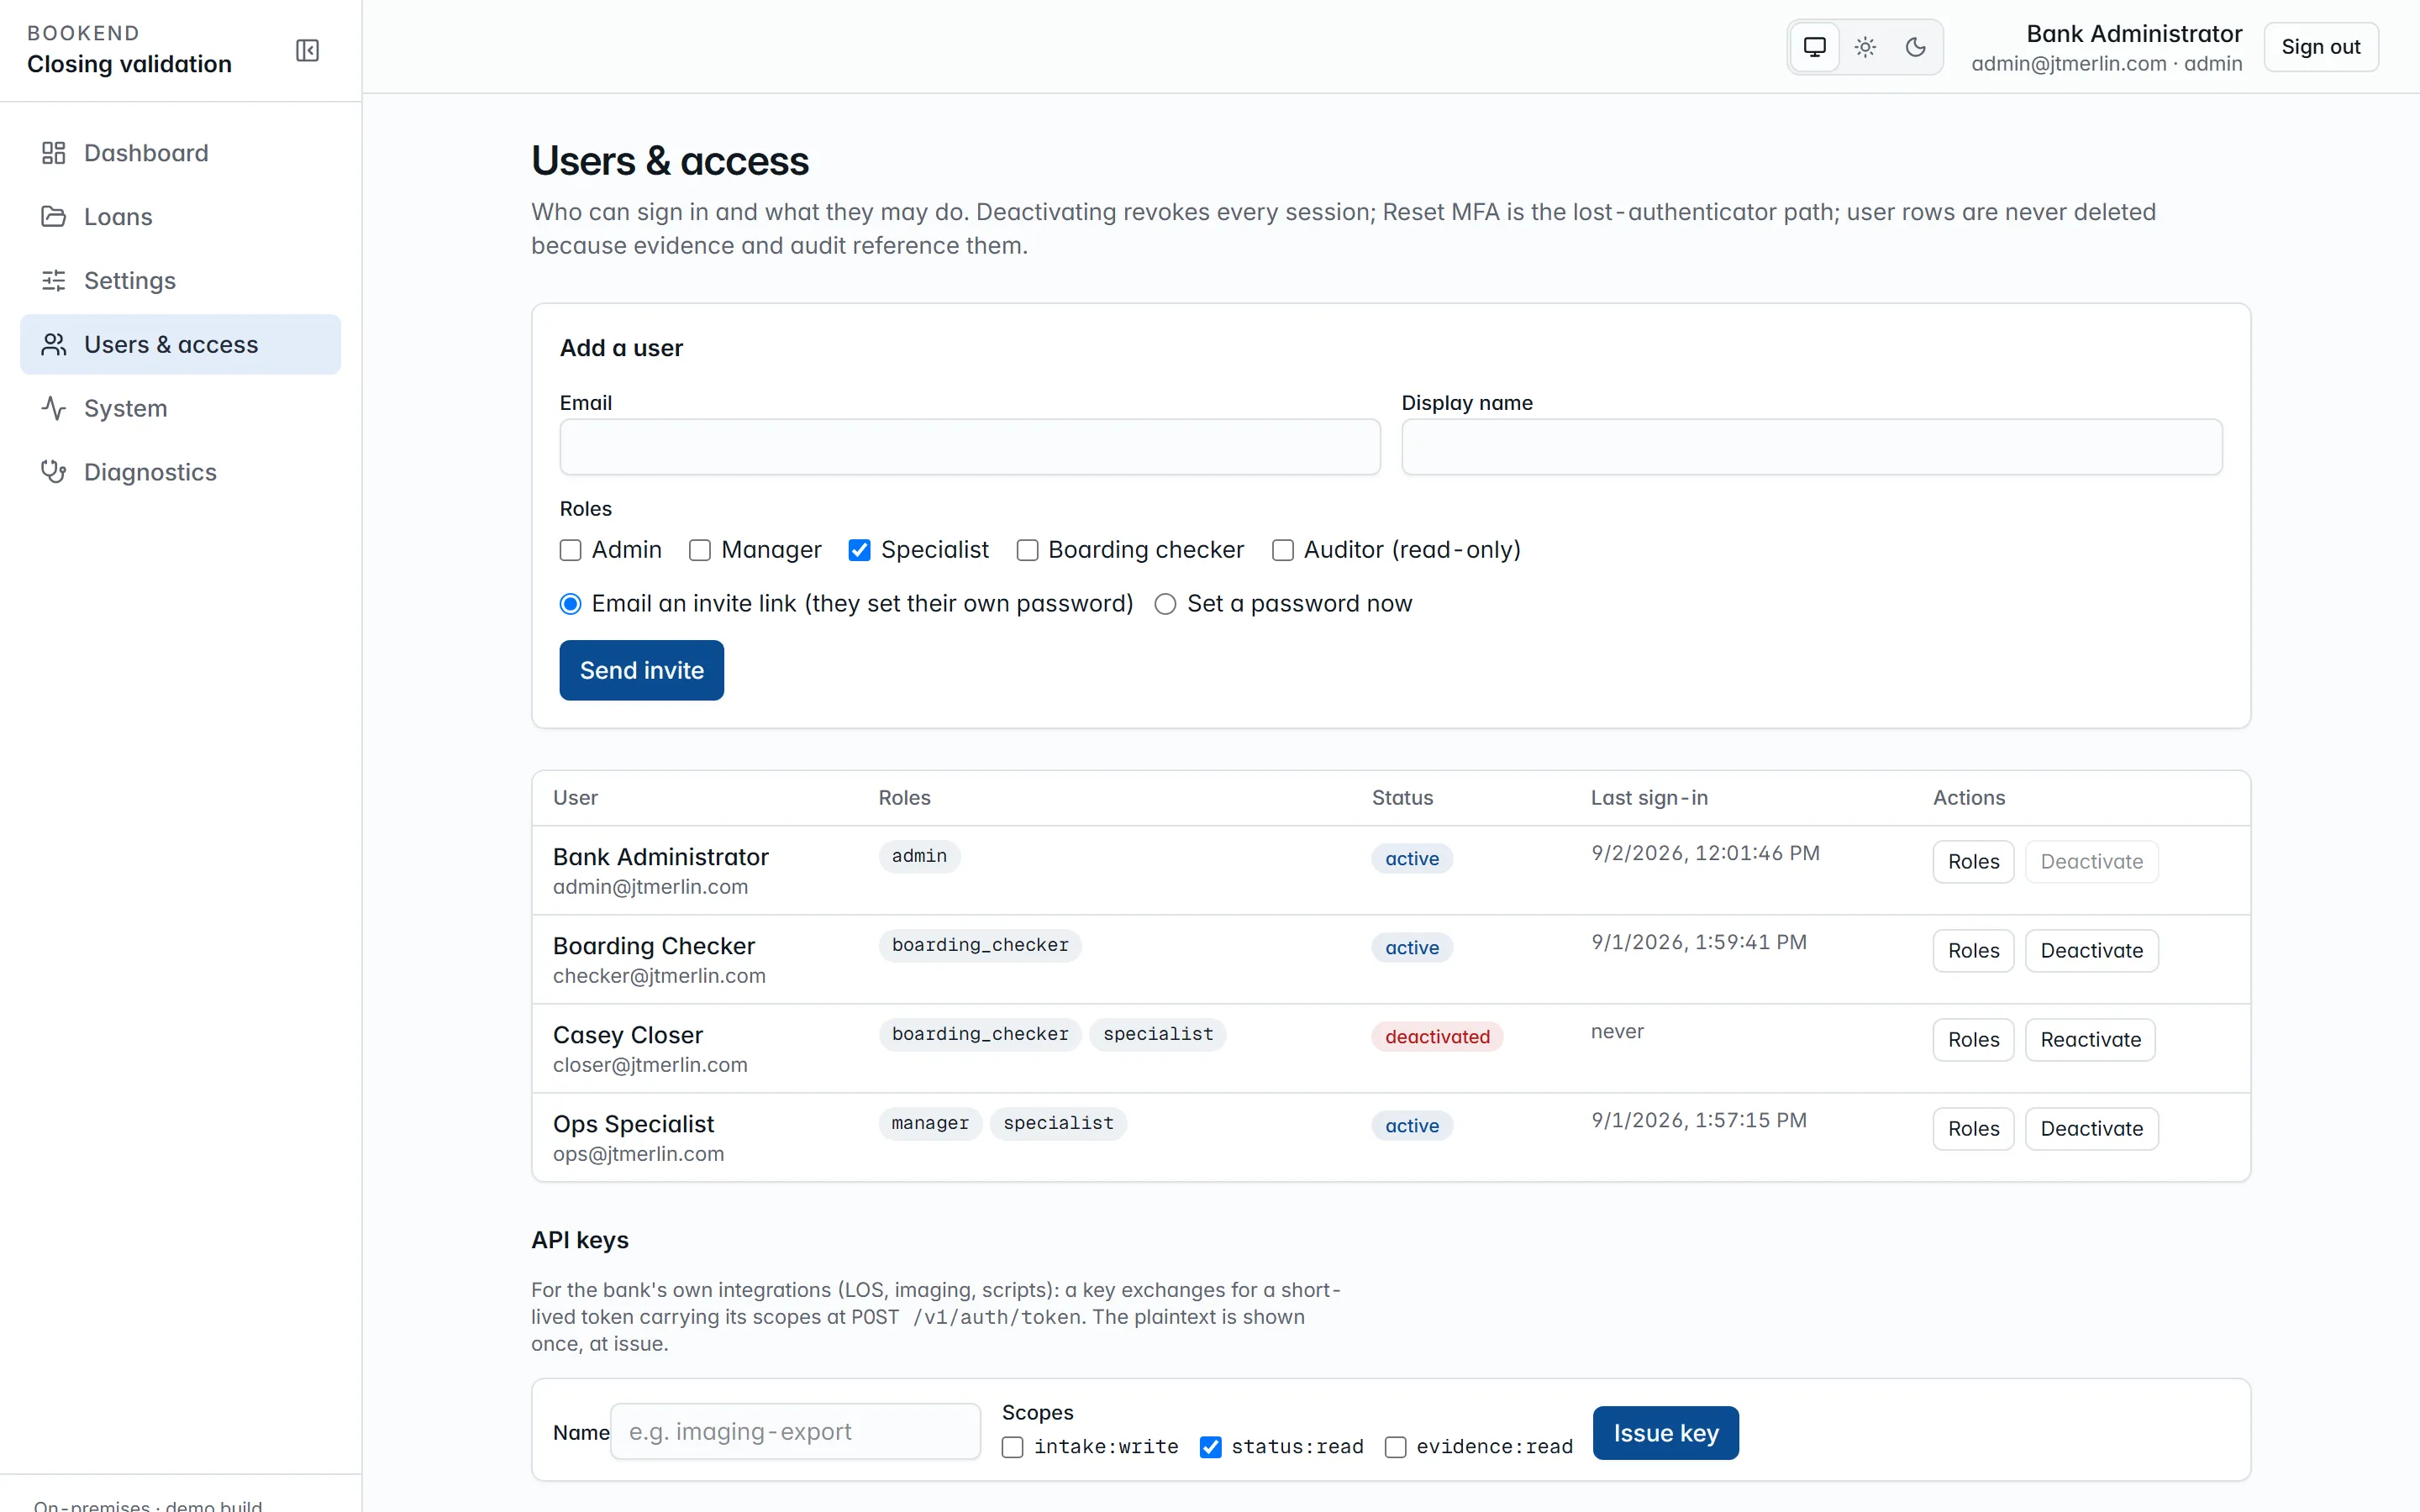Select Email an invite link radio
This screenshot has height=1512, width=2420.
pos(570,604)
